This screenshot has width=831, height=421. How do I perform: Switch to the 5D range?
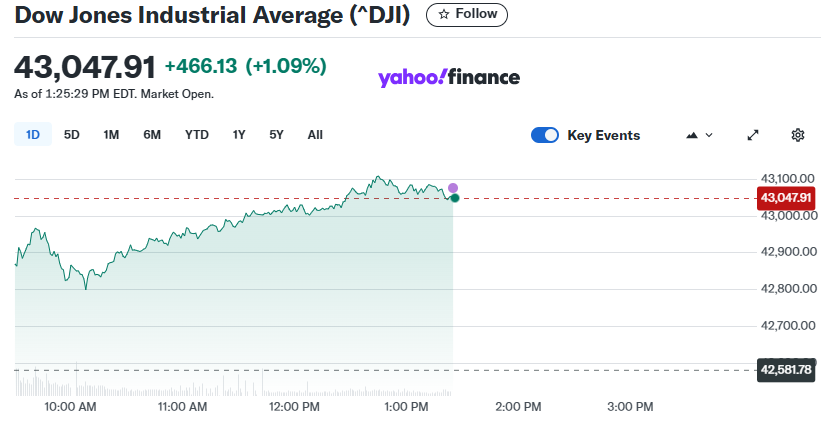coord(72,135)
